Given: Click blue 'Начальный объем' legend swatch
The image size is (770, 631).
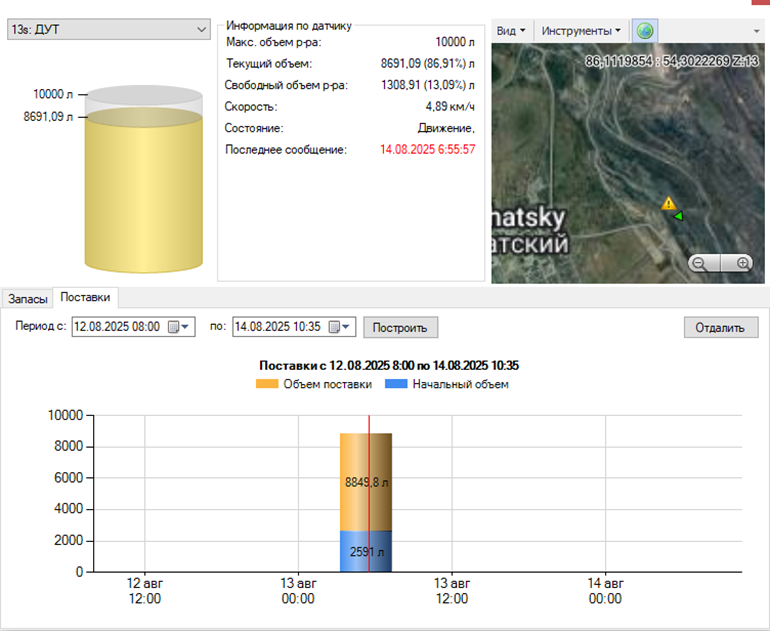Looking at the screenshot, I should [x=396, y=384].
